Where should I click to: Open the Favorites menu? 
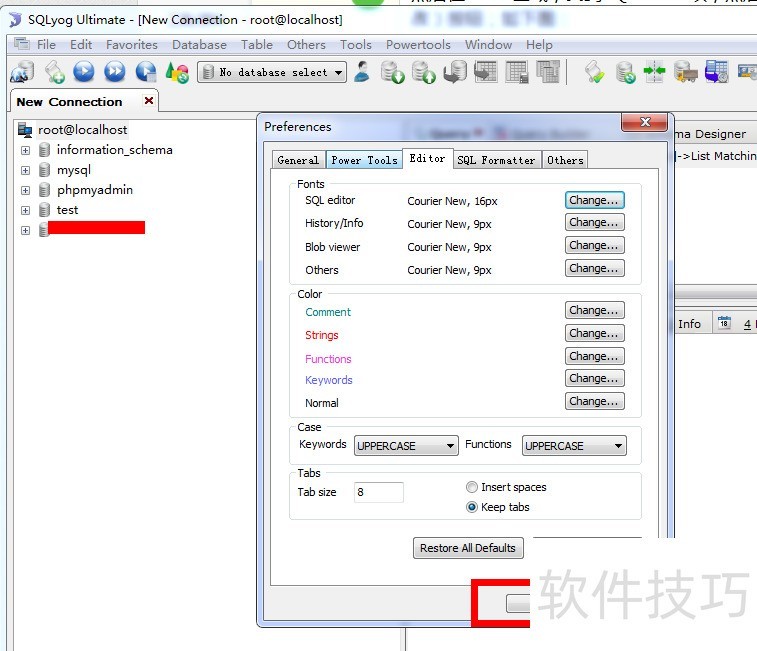132,44
